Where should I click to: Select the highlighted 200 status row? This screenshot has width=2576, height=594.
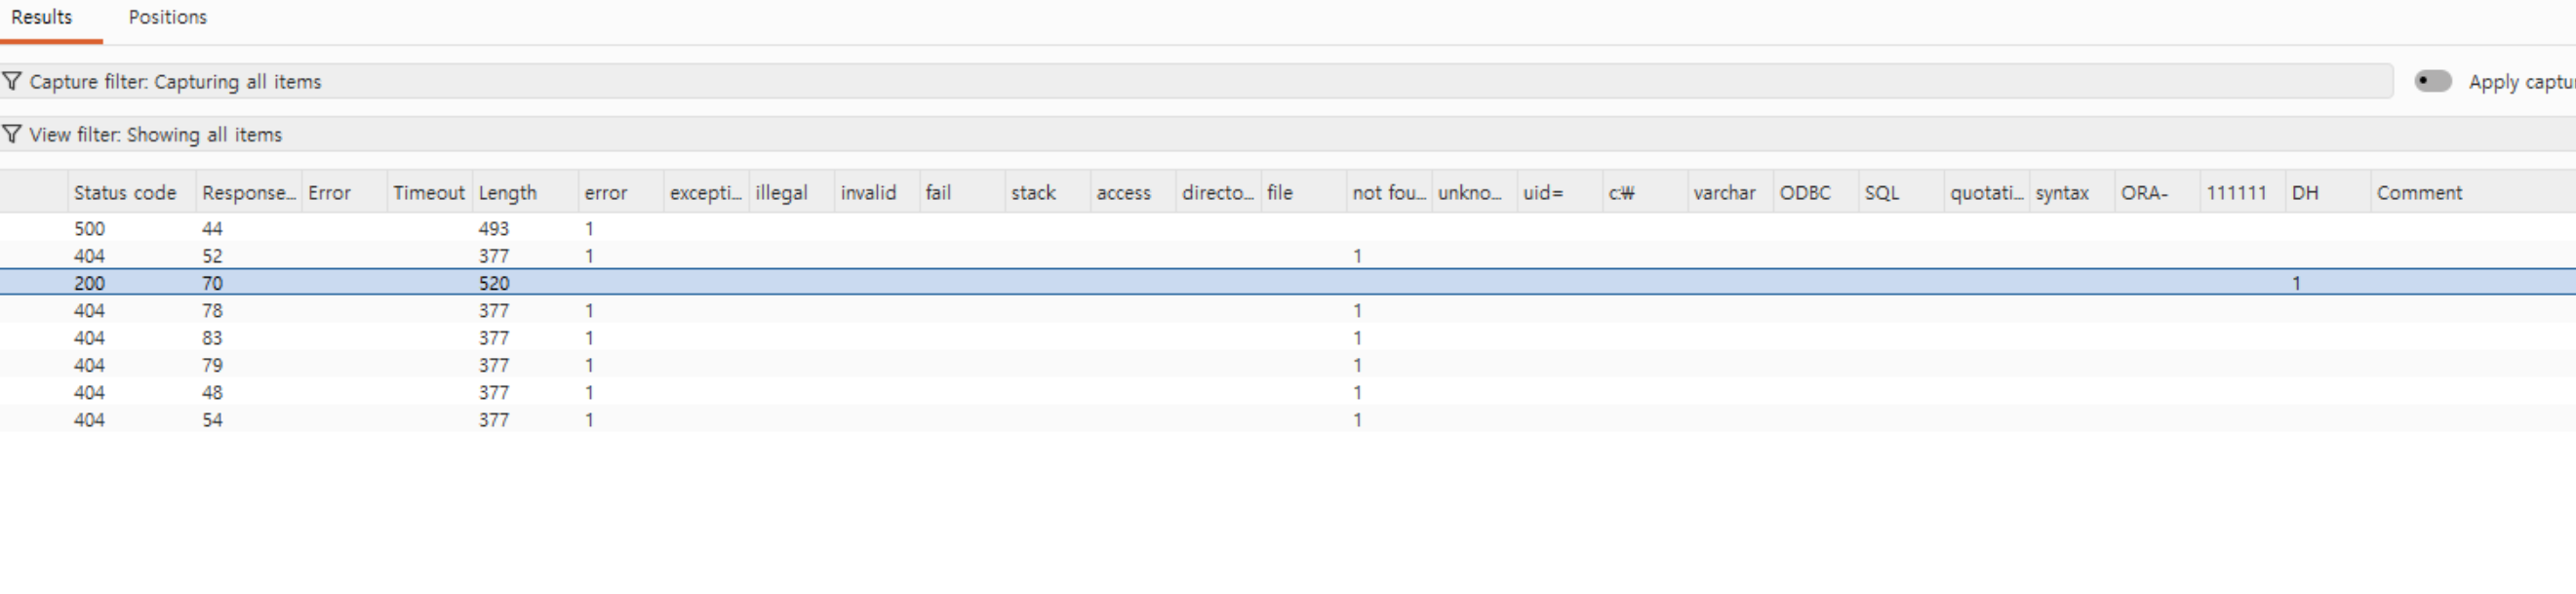[x=1288, y=283]
